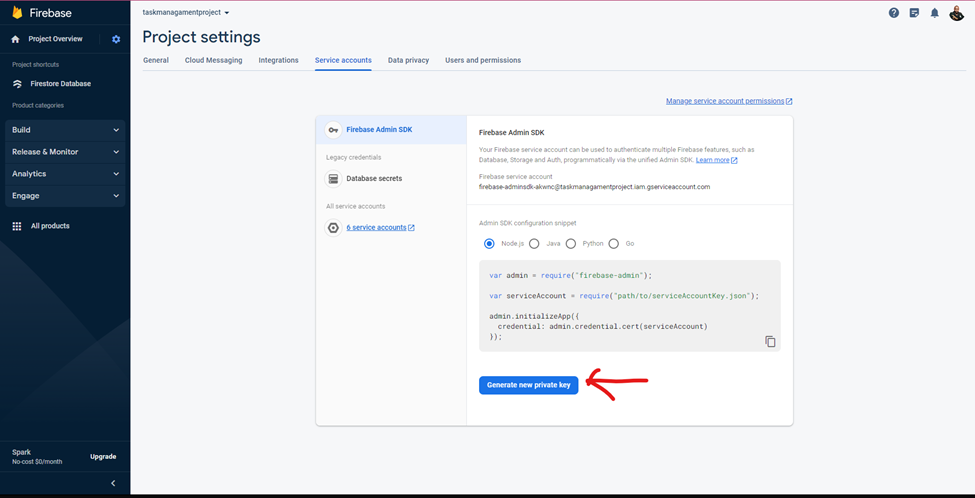
Task: Expand the Build category
Action: [x=65, y=131]
